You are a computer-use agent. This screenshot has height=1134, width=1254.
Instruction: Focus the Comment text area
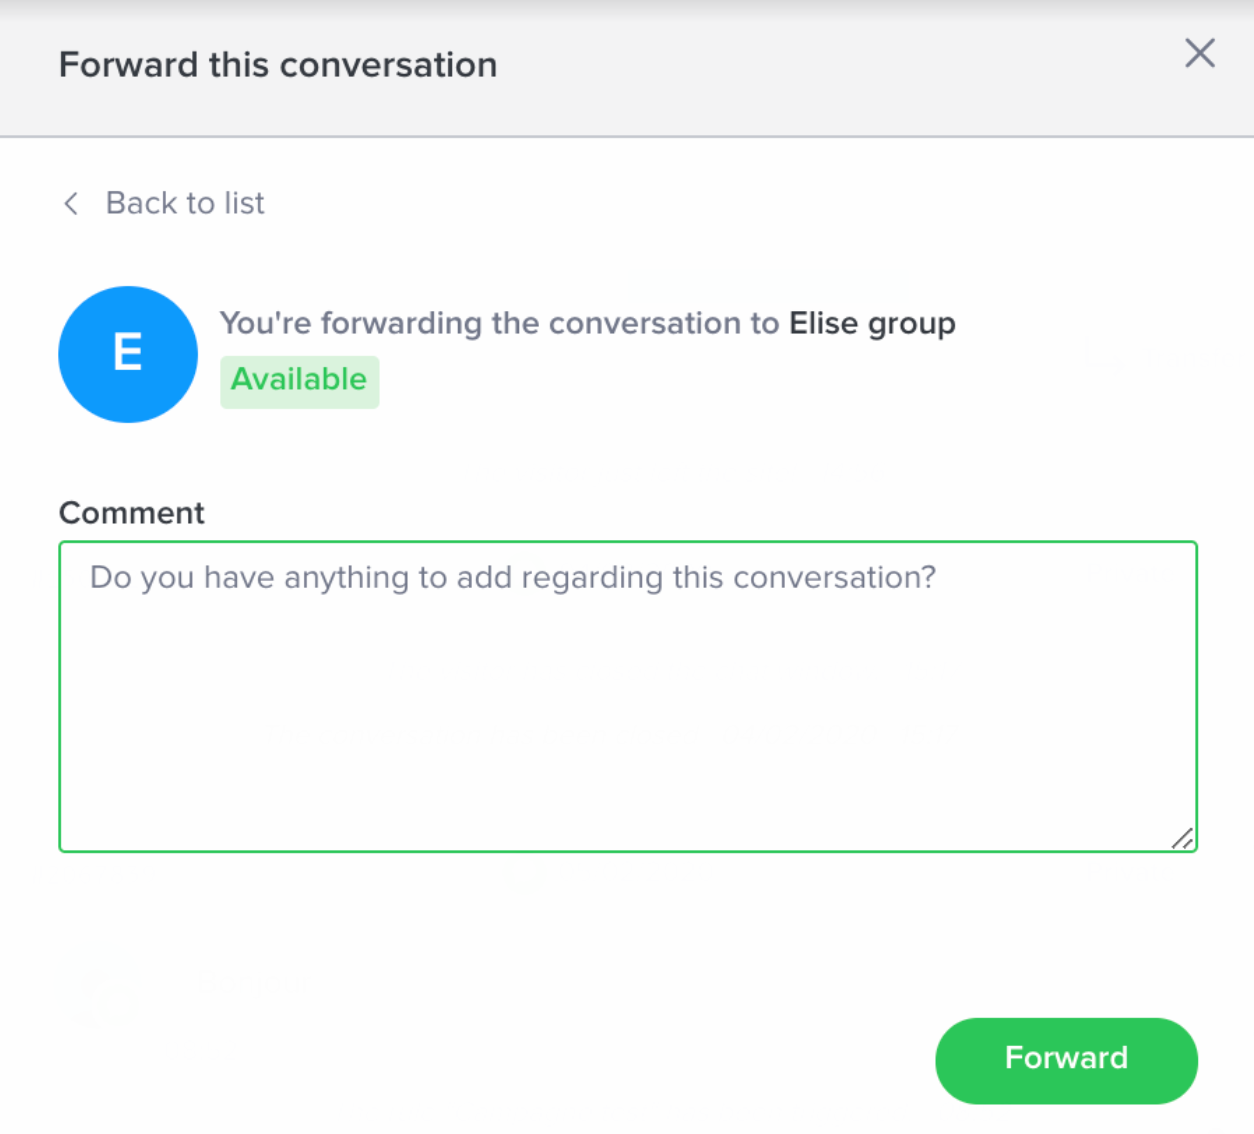(628, 696)
